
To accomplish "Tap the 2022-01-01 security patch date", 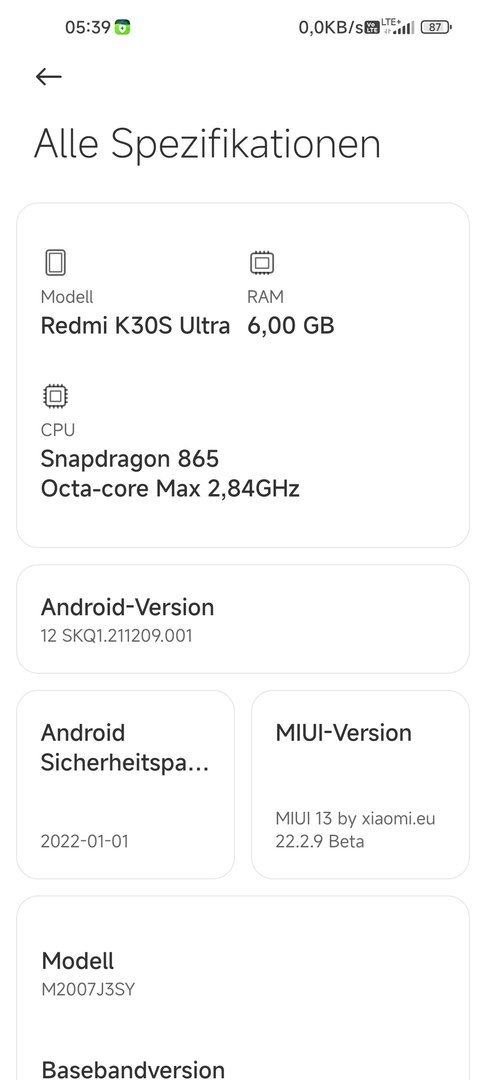I will (x=85, y=841).
